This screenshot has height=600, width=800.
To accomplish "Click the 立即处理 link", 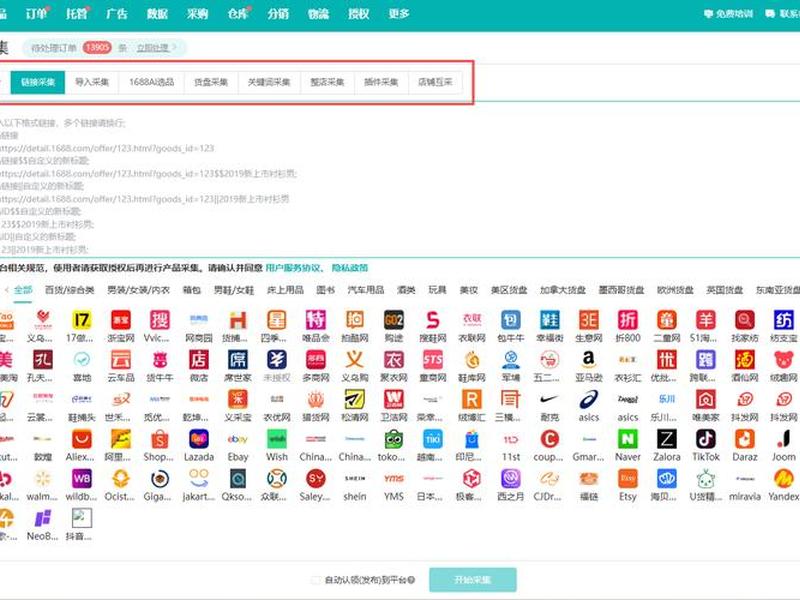I will (153, 48).
